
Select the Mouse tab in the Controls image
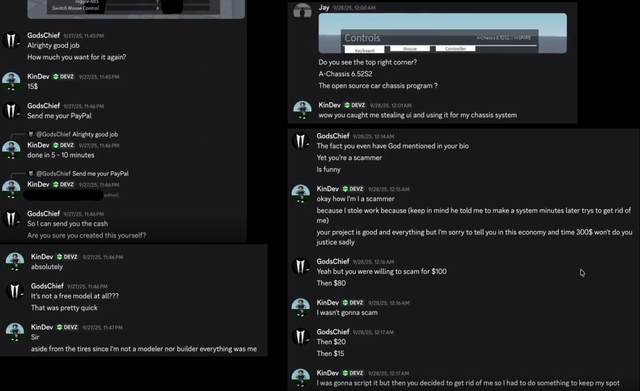click(x=410, y=49)
